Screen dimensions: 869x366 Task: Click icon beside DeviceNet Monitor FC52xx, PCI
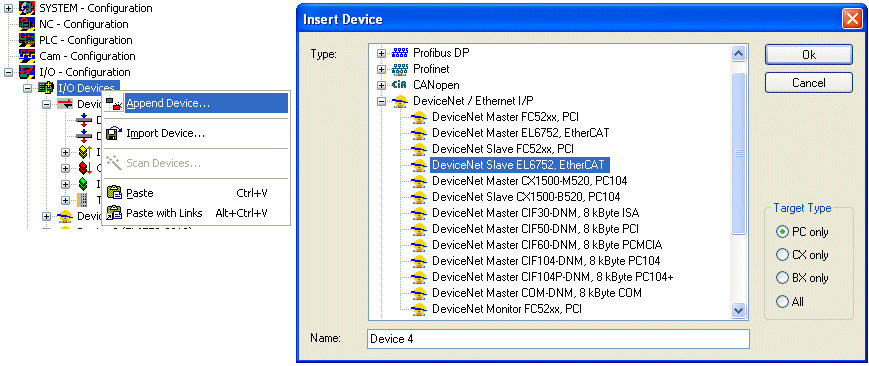click(x=420, y=309)
